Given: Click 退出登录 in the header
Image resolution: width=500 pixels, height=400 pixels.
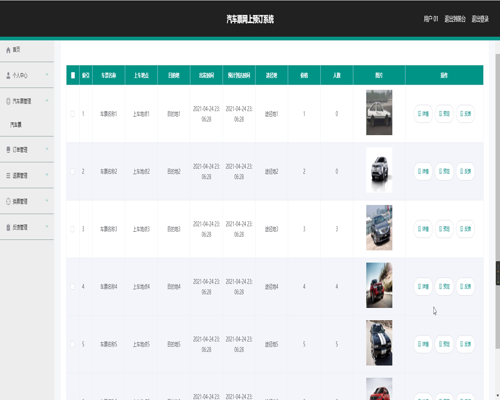Looking at the screenshot, I should click(x=480, y=19).
